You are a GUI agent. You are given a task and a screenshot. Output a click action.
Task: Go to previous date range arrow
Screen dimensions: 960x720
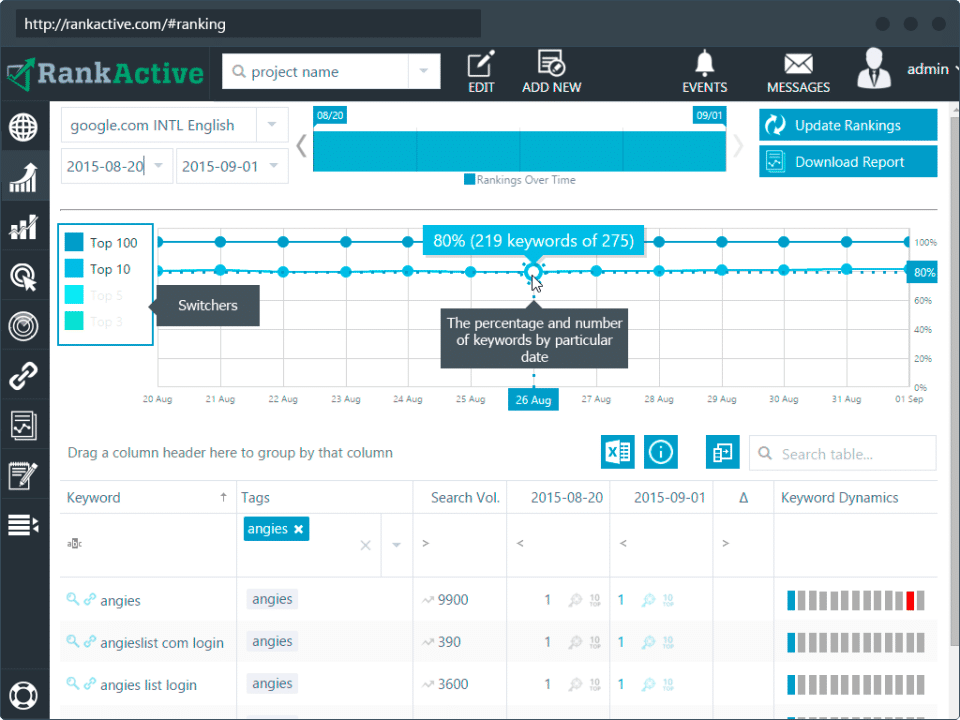click(x=301, y=146)
